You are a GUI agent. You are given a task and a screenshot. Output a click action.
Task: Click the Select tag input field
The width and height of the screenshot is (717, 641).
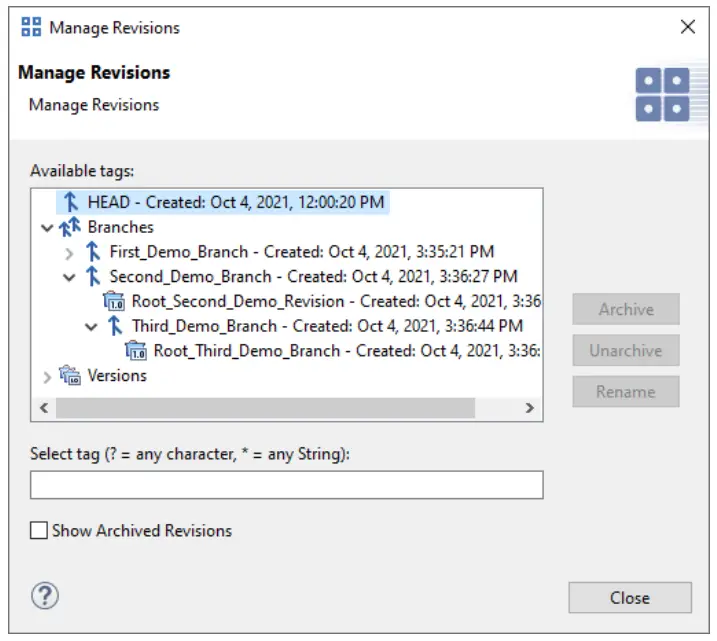tap(286, 485)
